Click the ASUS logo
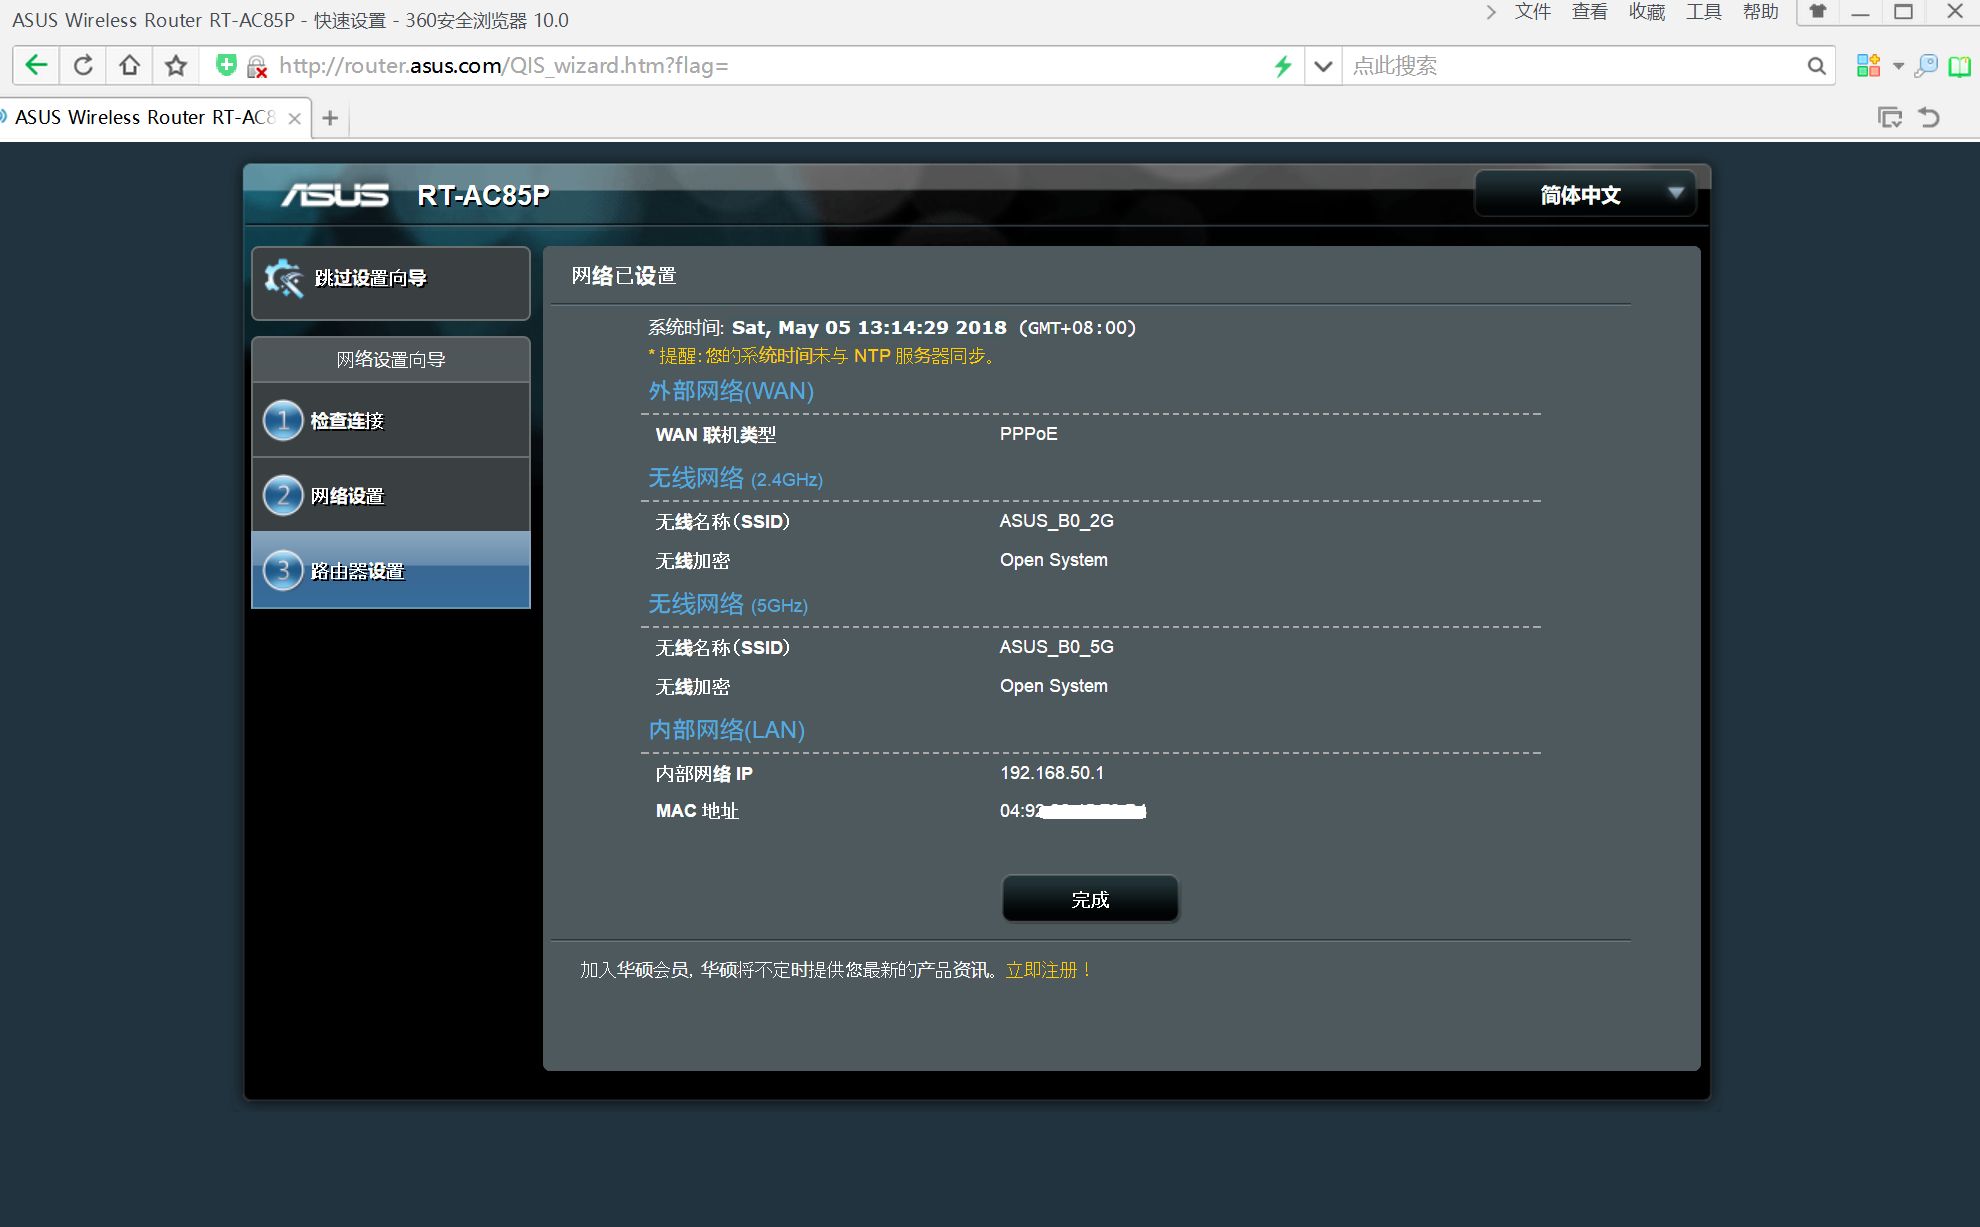The height and width of the screenshot is (1227, 1980). point(335,195)
